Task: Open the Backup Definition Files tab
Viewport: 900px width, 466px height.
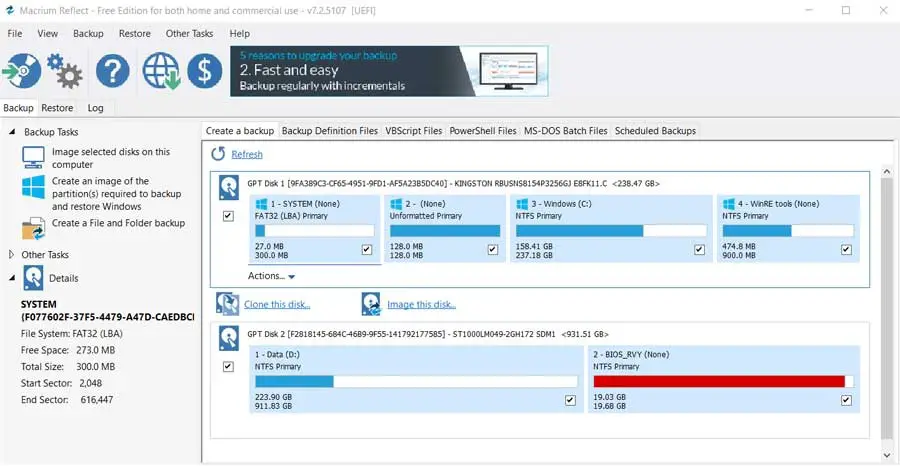Action: (x=330, y=131)
